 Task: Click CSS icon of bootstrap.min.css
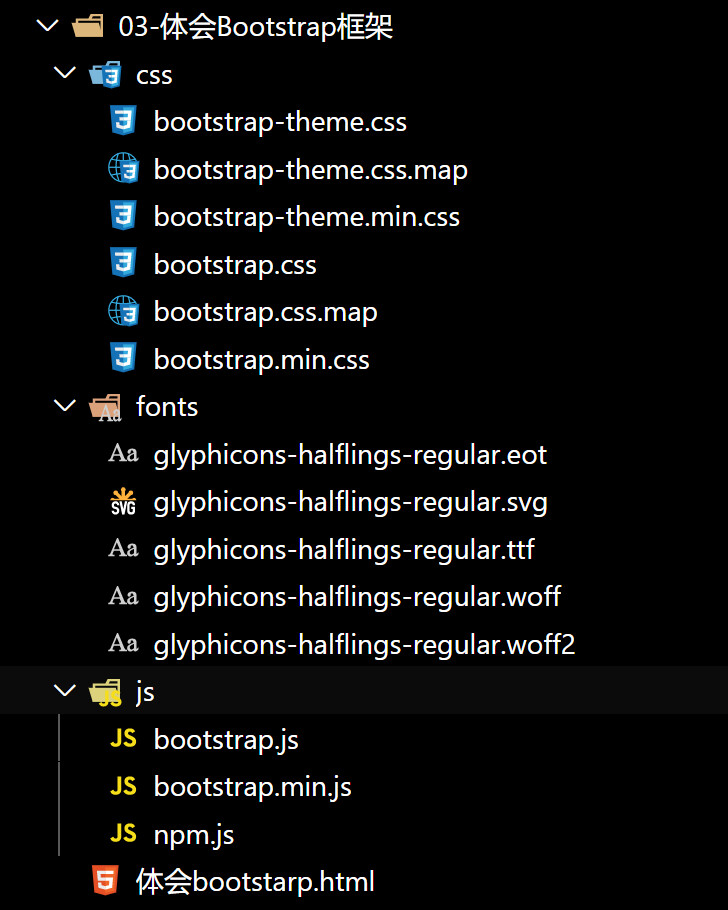[x=123, y=358]
